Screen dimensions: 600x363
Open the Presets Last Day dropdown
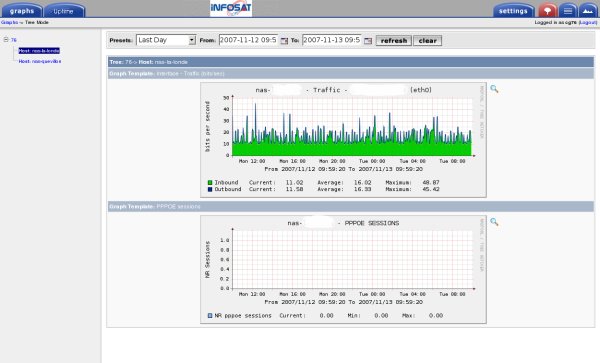pos(166,40)
